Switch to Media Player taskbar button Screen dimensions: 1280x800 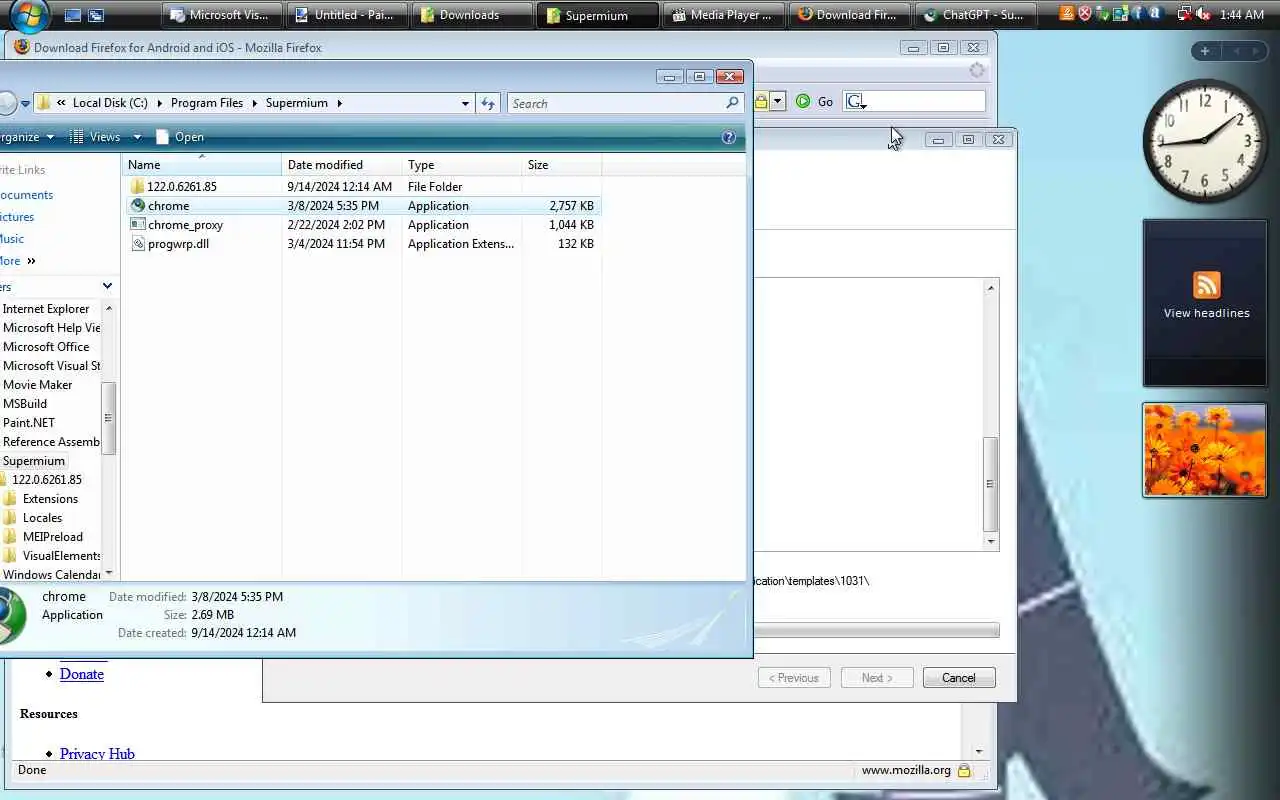[x=723, y=15]
